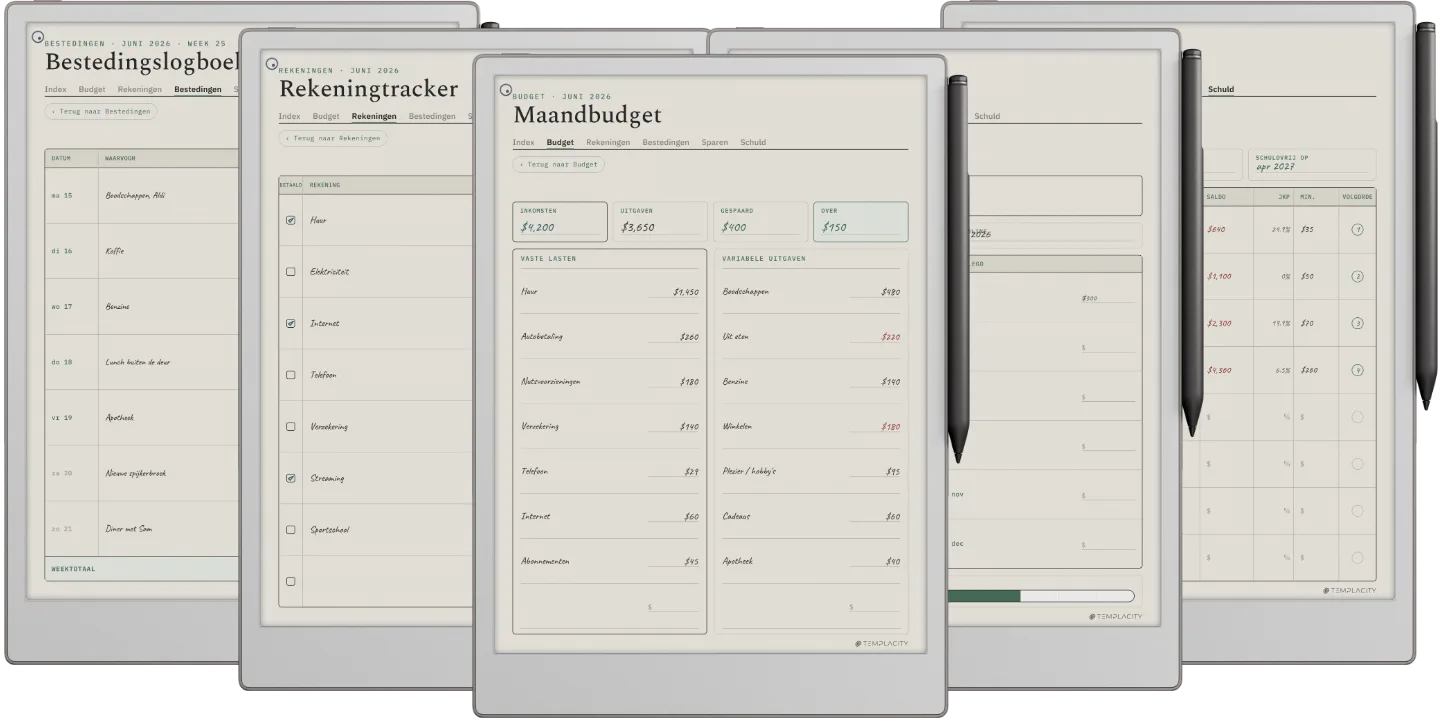
Task: Open Bestedingen tab in Rekeningtracker
Action: tap(432, 116)
